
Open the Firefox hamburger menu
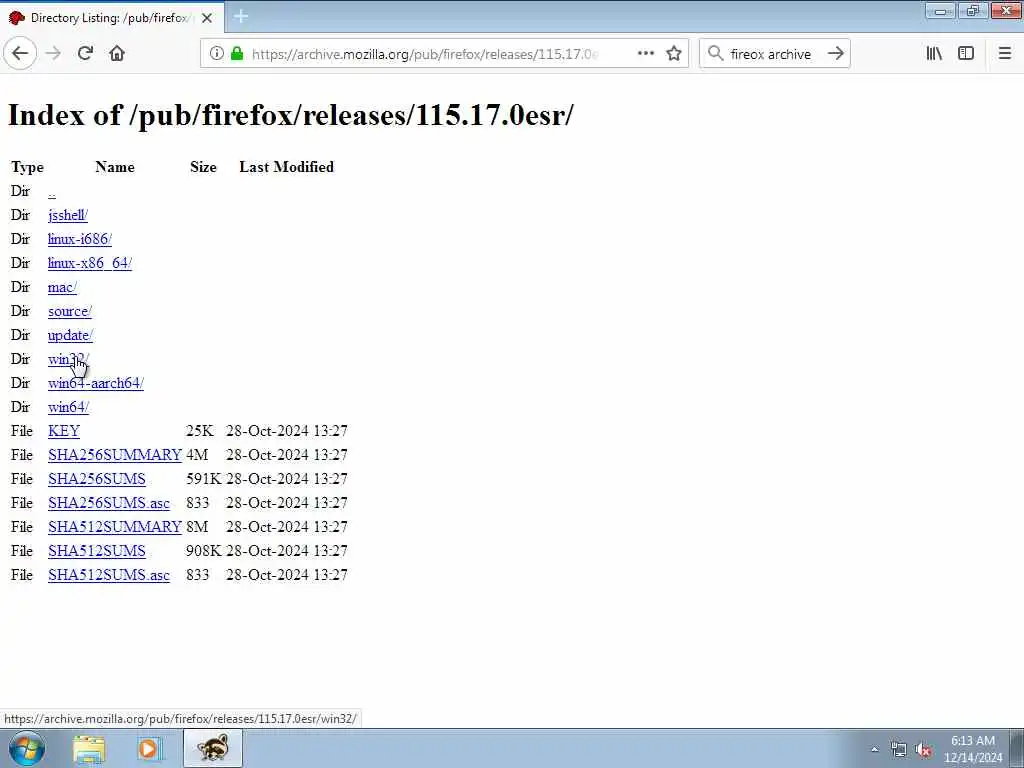coord(1005,54)
